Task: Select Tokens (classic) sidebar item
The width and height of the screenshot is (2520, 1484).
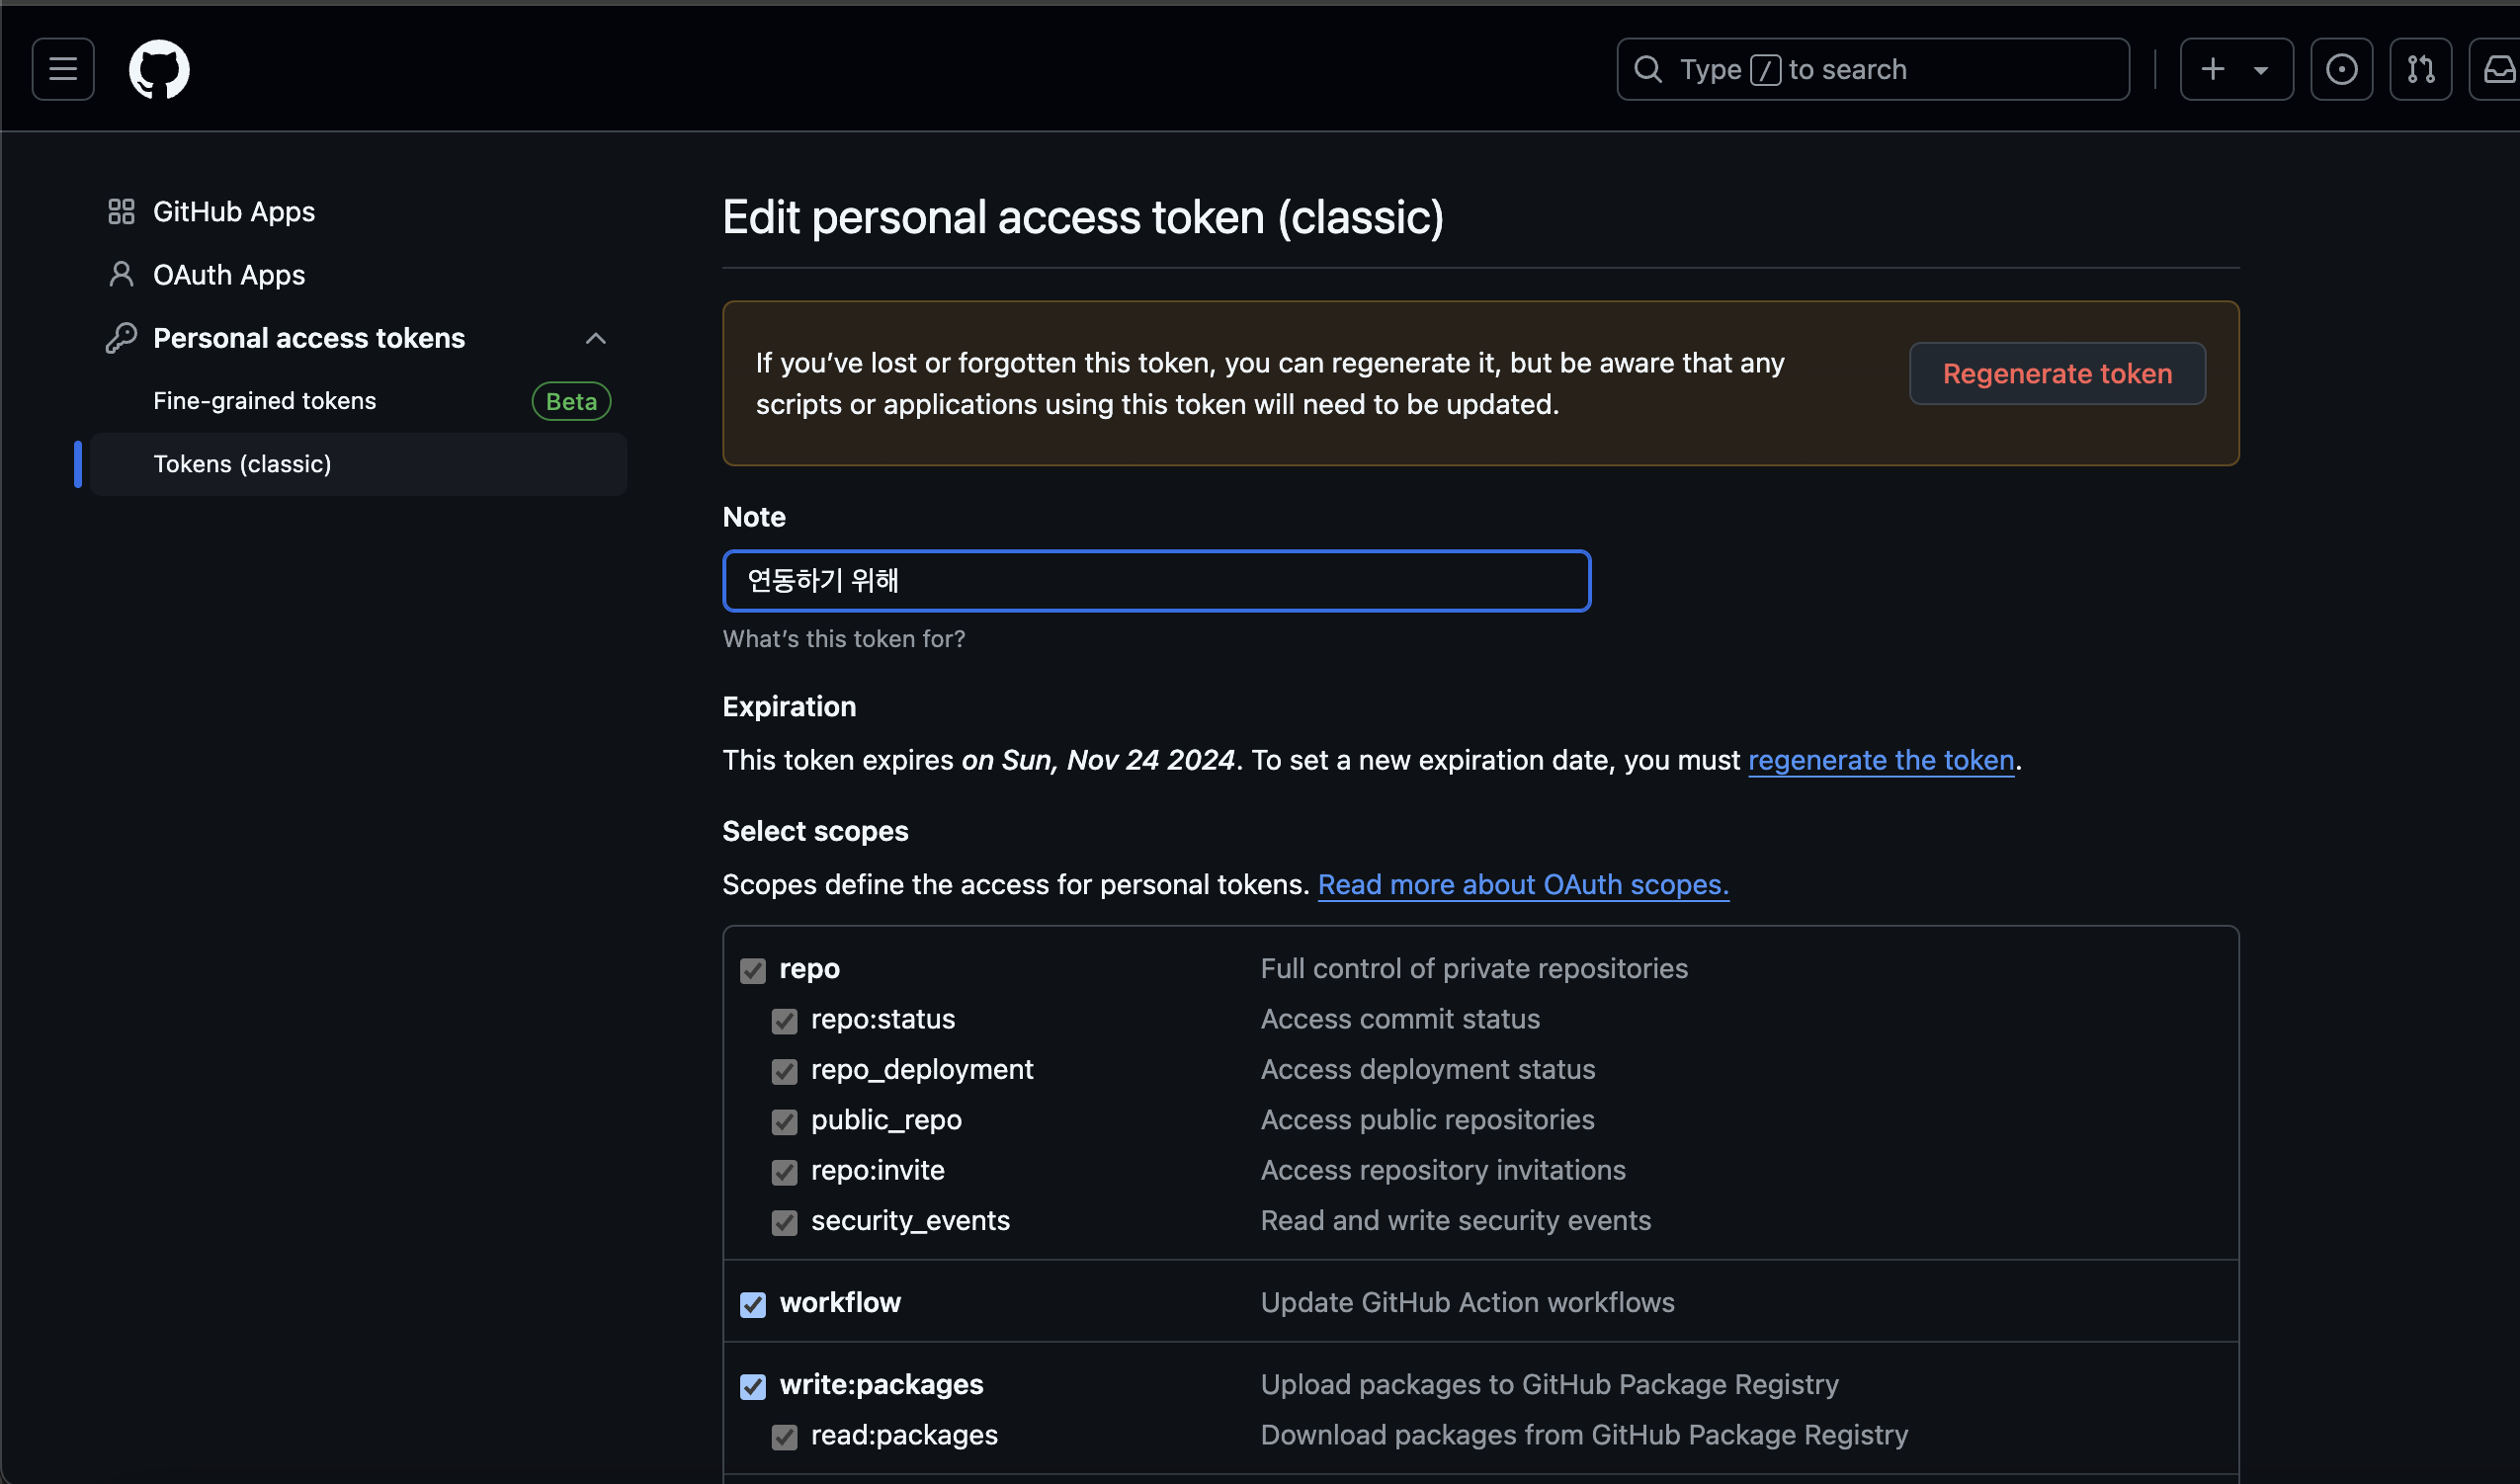Action: click(x=242, y=464)
